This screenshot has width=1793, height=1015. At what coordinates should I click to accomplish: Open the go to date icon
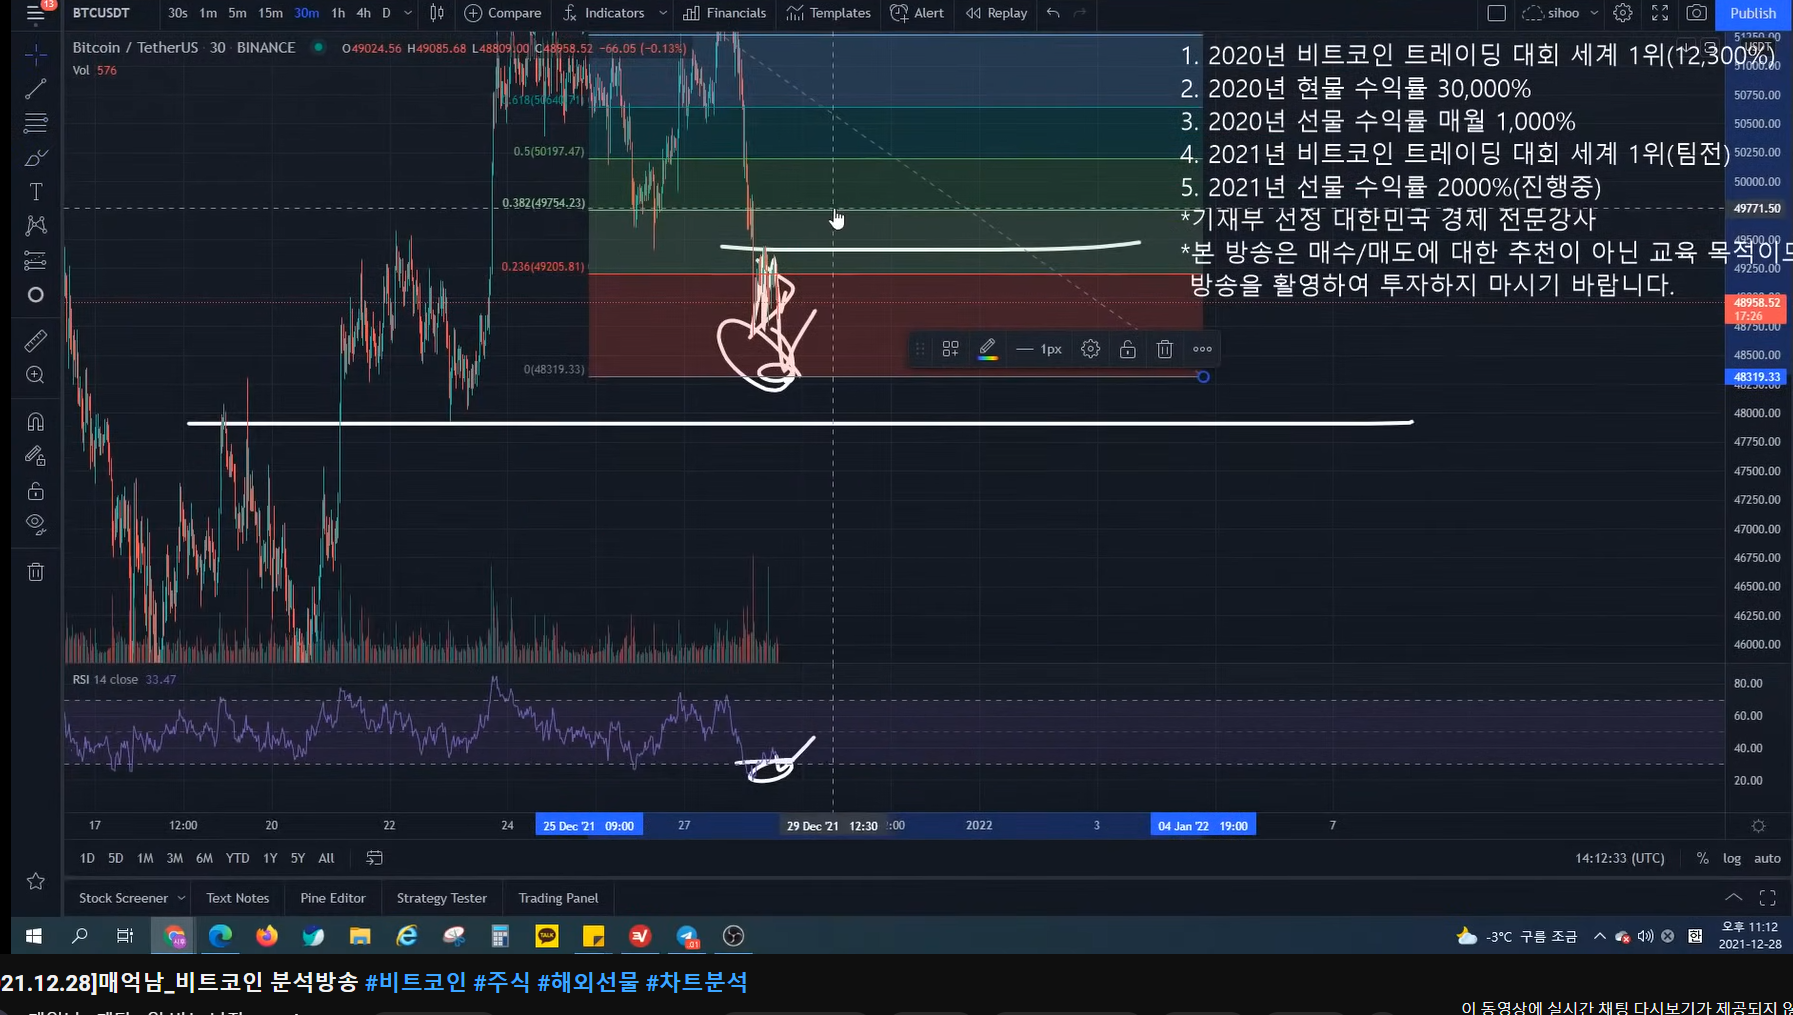tap(374, 858)
